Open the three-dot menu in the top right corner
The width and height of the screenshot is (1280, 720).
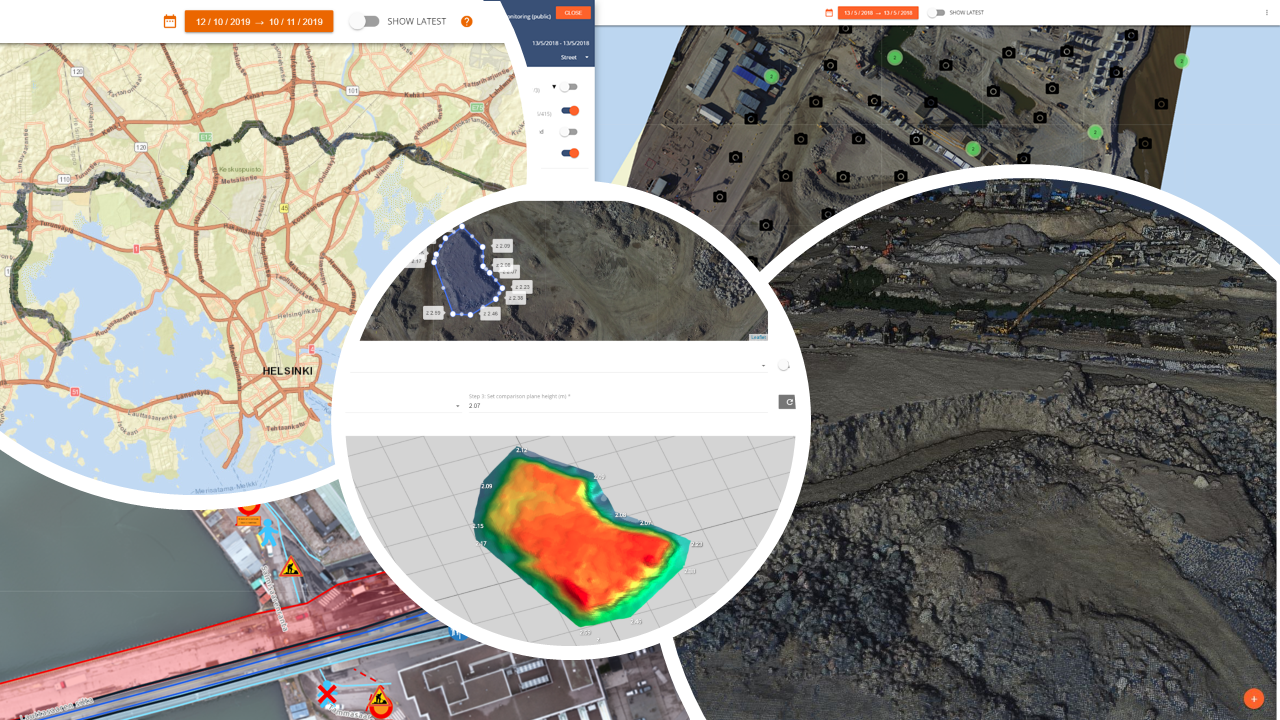[x=1266, y=13]
